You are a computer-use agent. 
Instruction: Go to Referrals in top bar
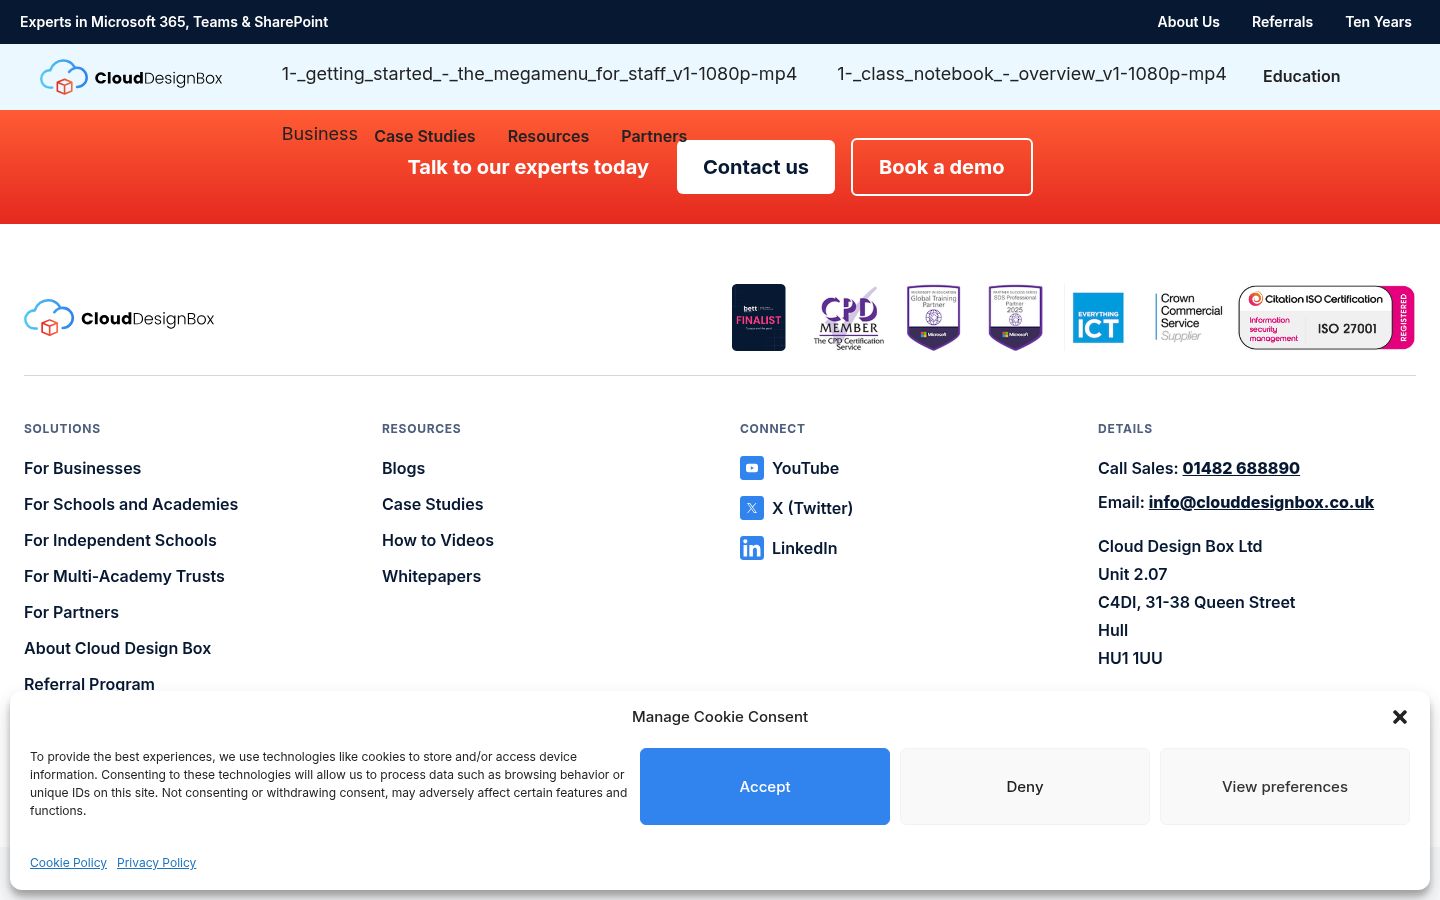[1282, 22]
